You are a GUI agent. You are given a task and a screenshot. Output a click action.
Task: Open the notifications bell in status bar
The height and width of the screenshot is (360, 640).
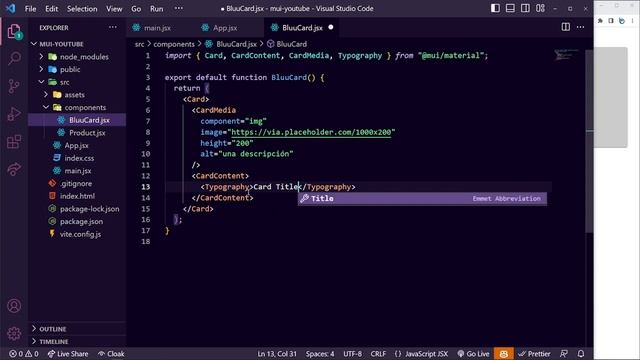click(x=581, y=353)
